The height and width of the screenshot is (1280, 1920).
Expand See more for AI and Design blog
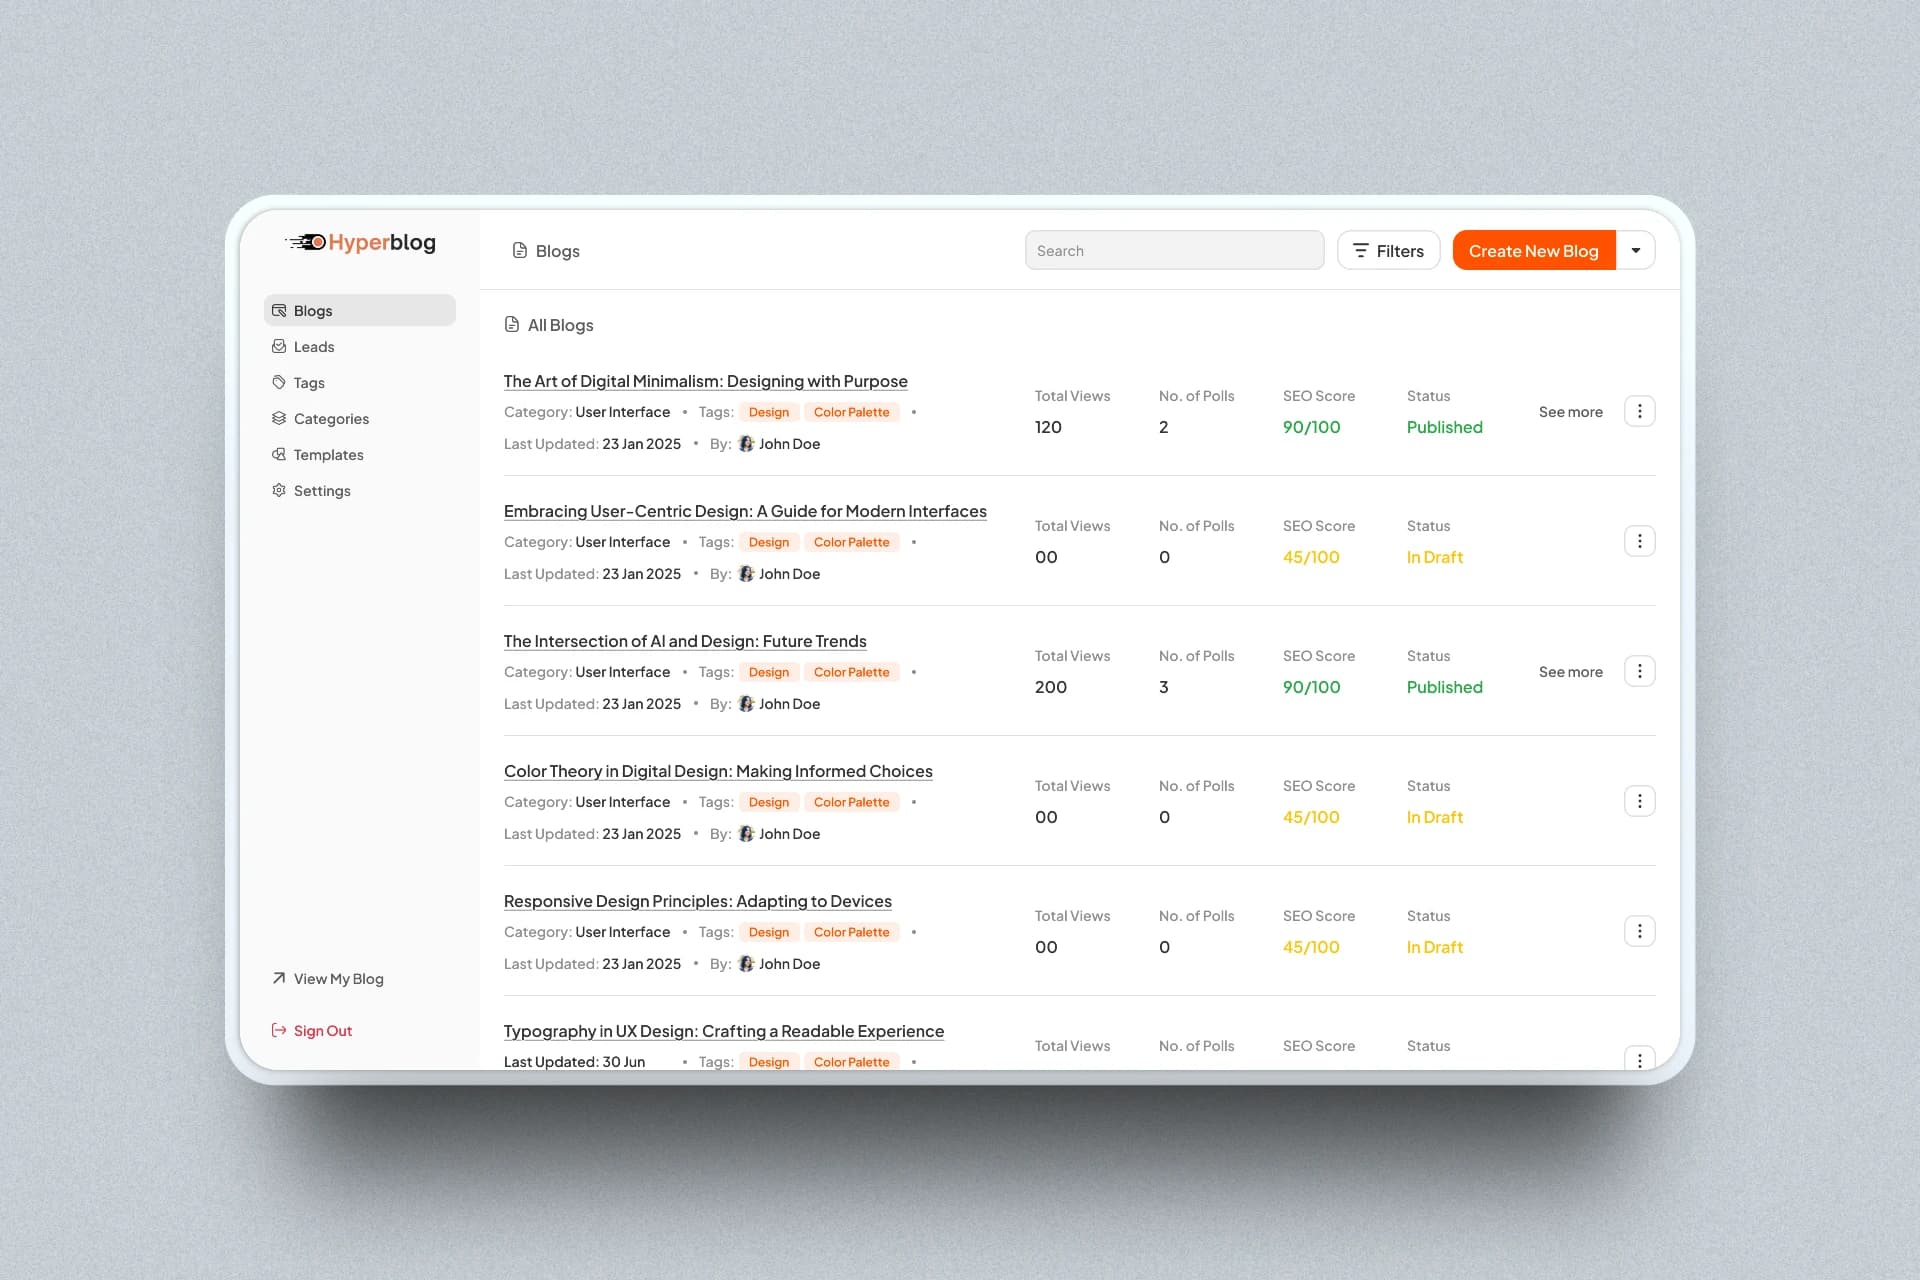1570,672
